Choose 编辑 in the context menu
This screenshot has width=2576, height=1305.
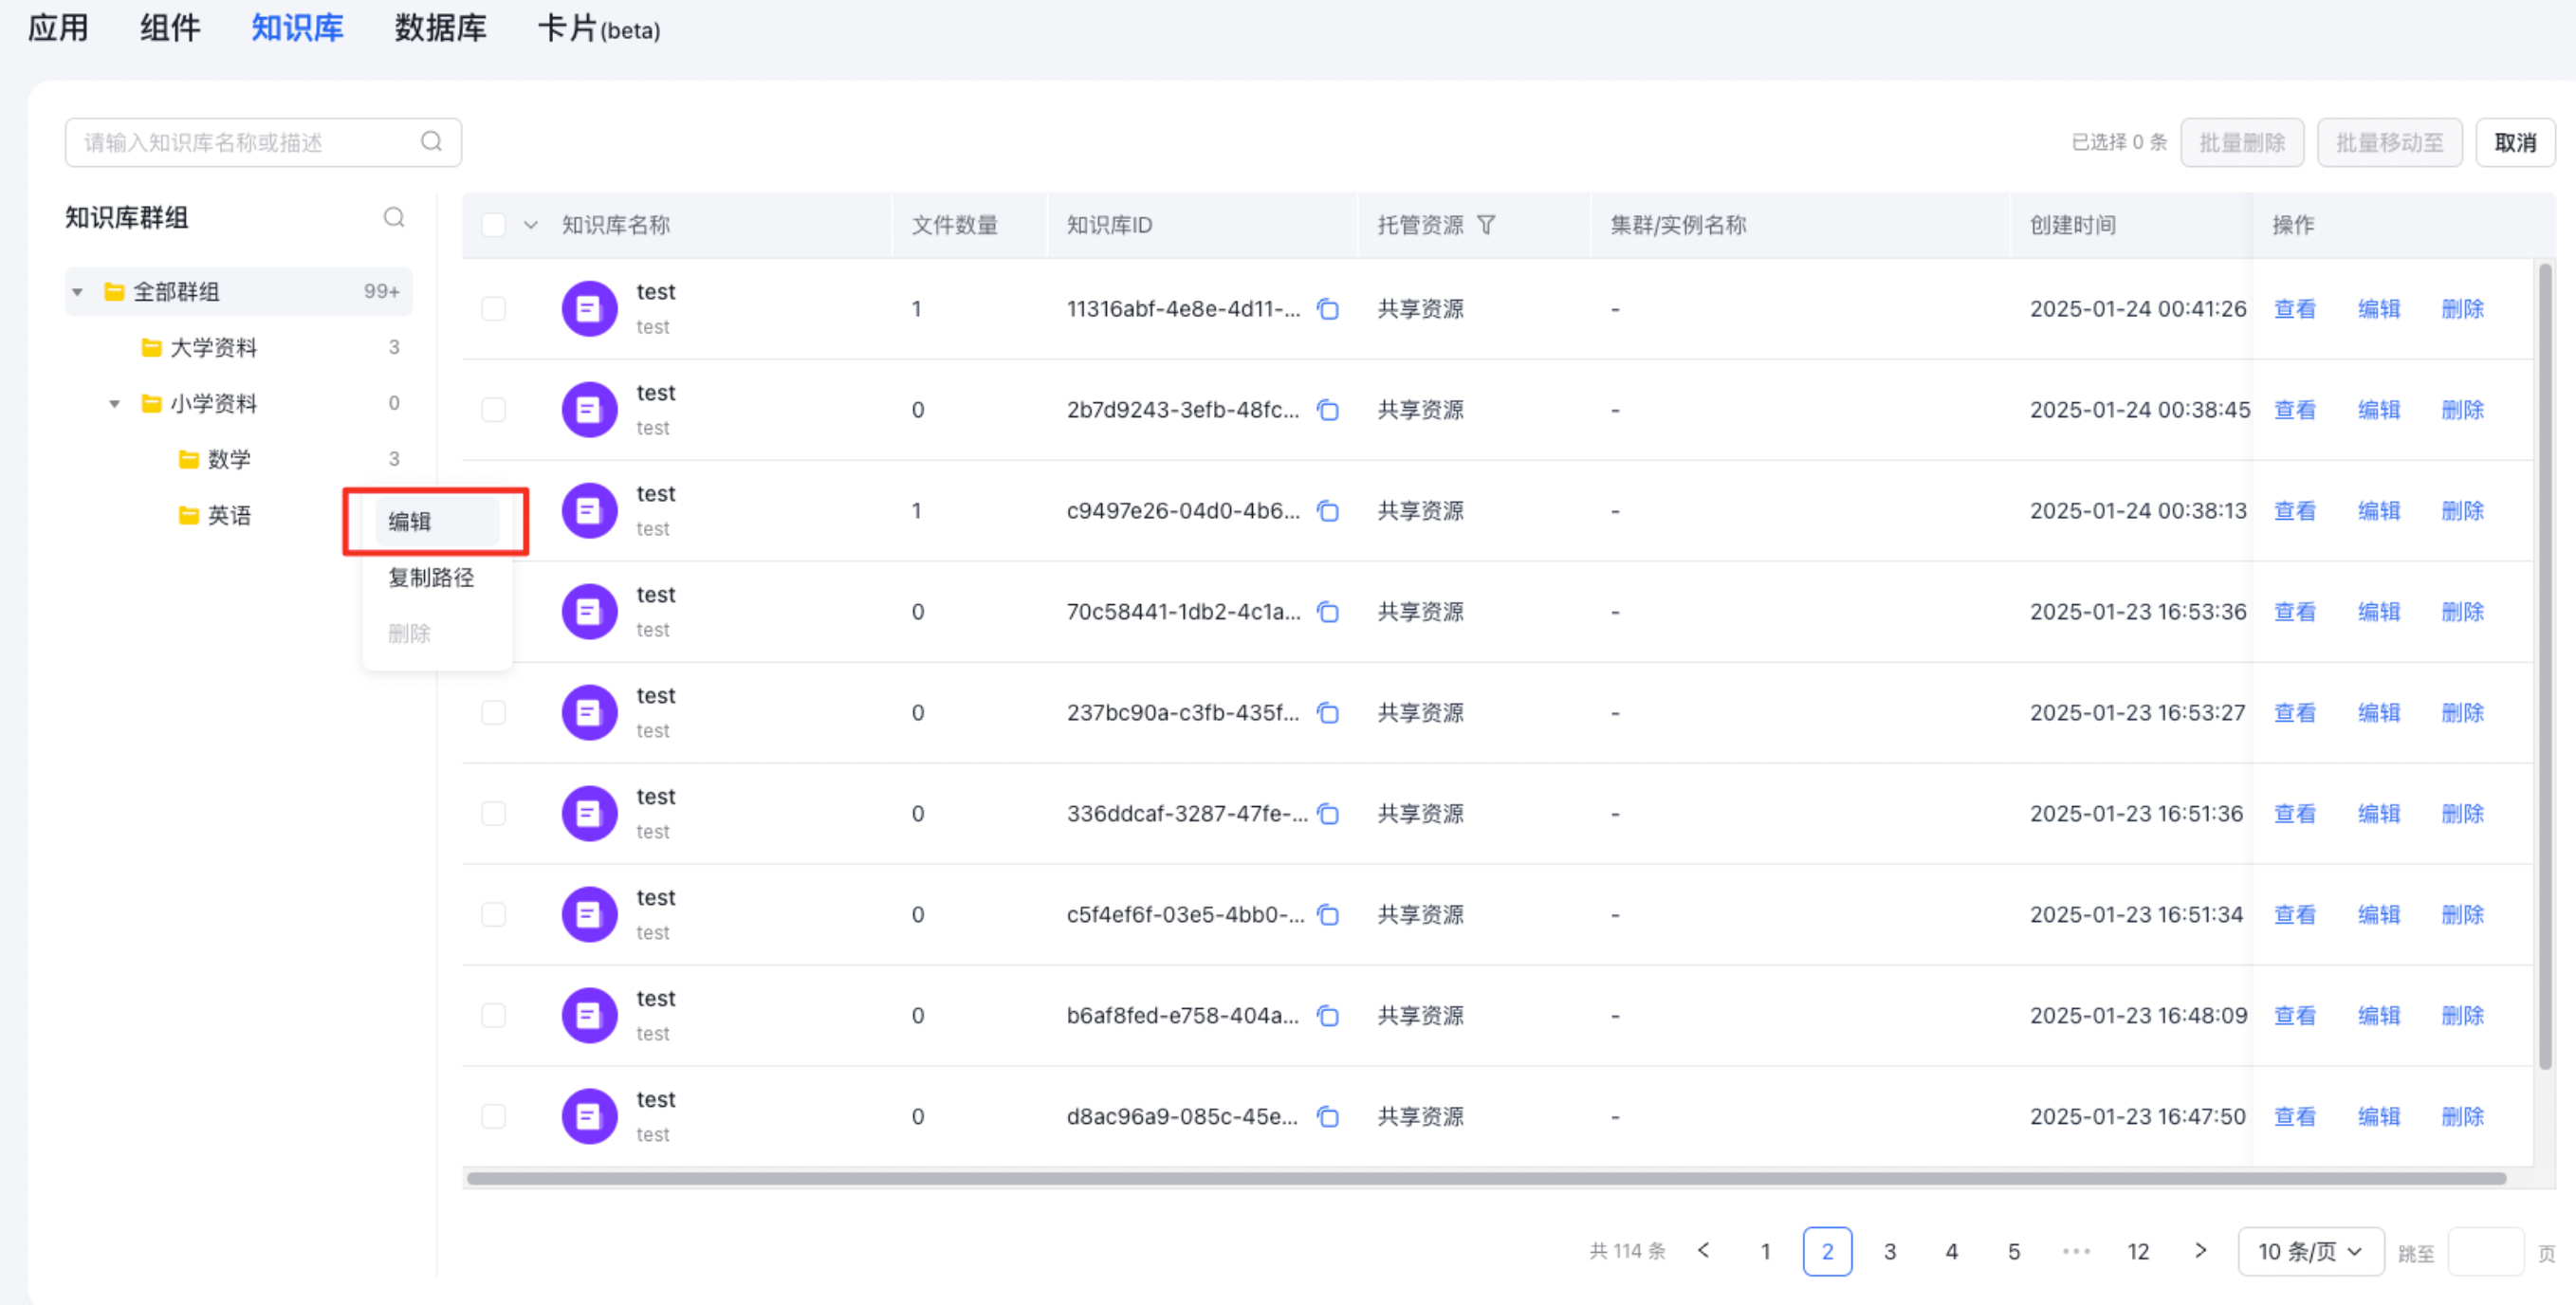pyautogui.click(x=436, y=522)
